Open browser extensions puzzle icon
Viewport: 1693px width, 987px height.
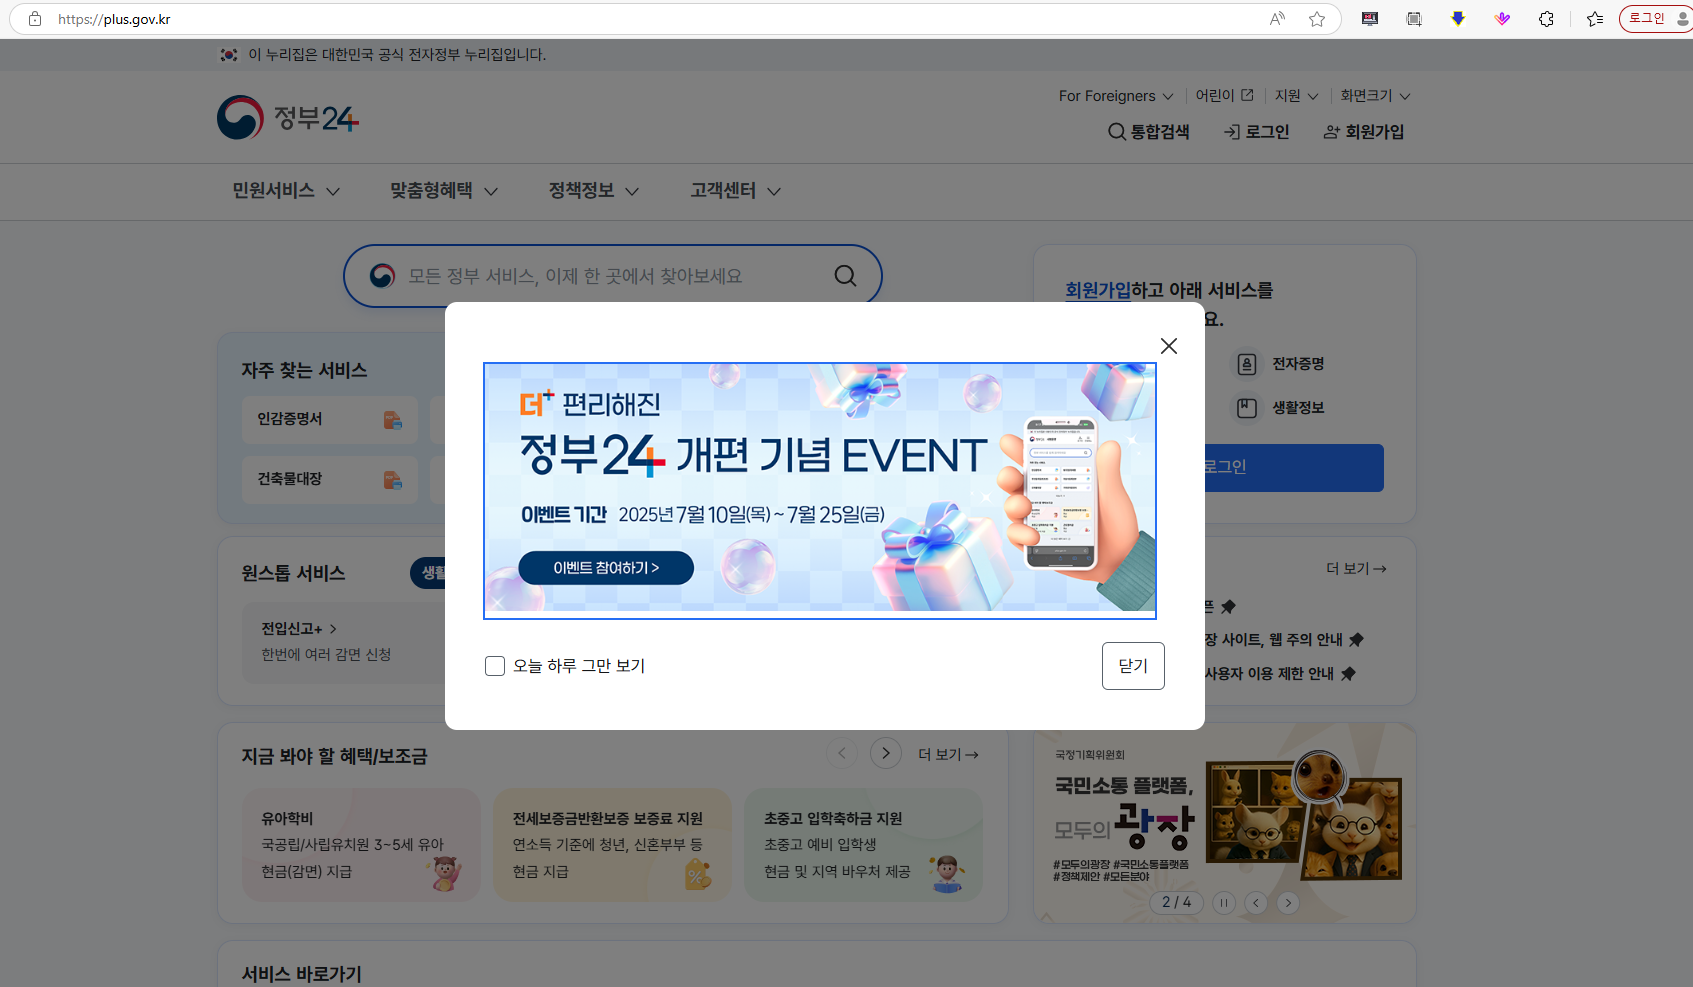click(x=1546, y=19)
